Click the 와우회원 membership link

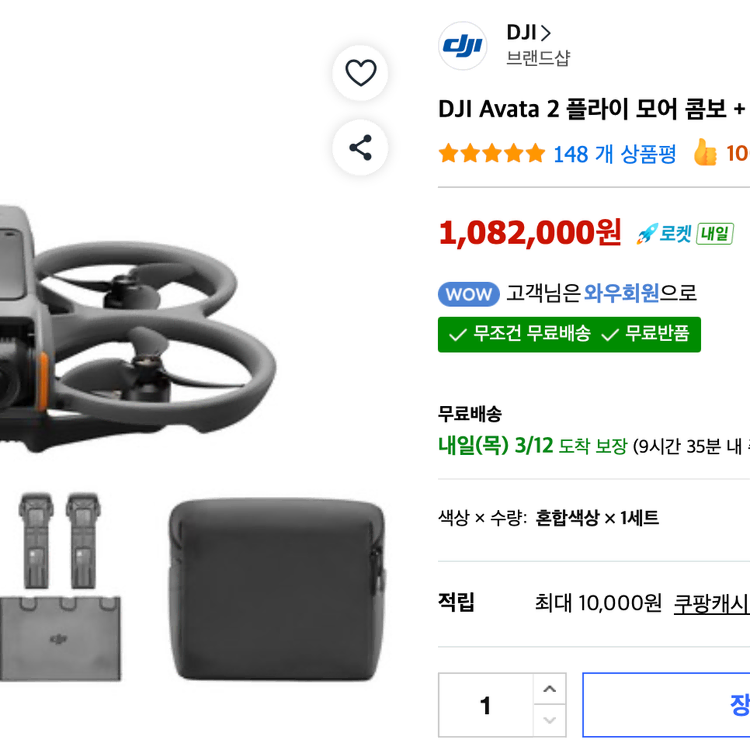click(x=621, y=293)
